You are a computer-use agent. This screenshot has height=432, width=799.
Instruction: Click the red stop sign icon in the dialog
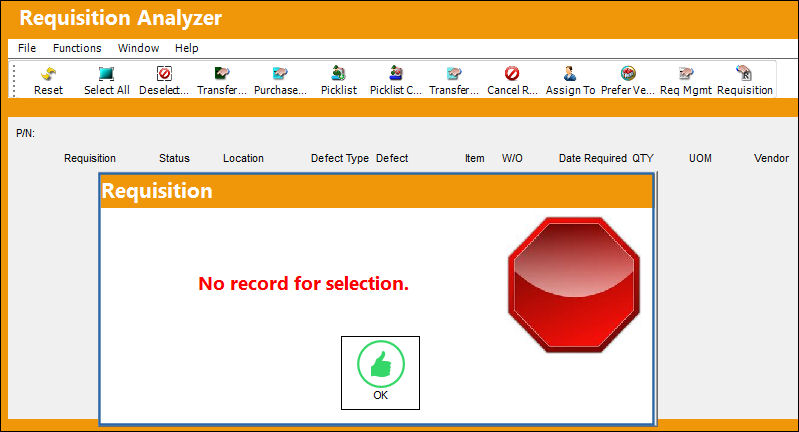click(574, 285)
